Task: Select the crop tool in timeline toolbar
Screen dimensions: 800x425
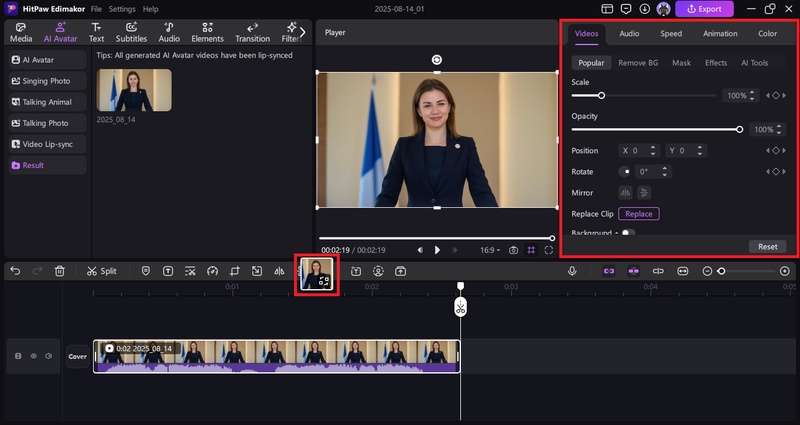Action: tap(235, 271)
